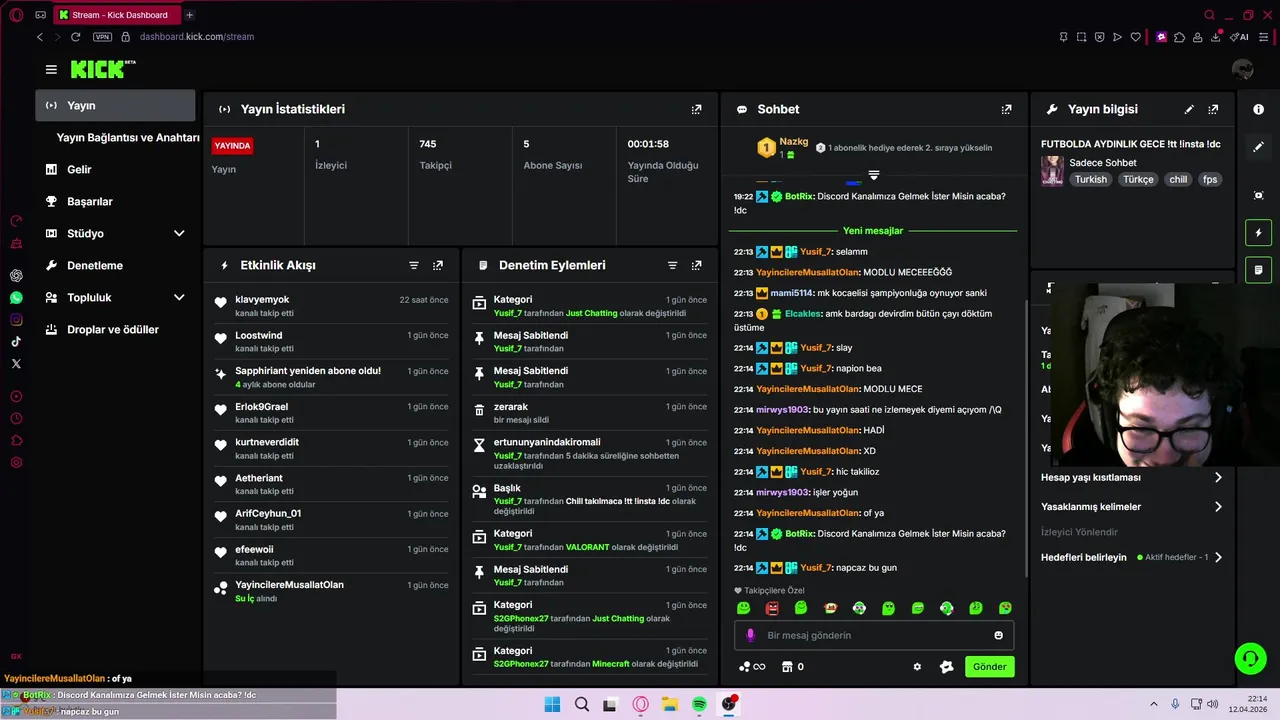Open Yasaklanmış kelimeler settings
The width and height of the screenshot is (1280, 720).
pos(1132,507)
